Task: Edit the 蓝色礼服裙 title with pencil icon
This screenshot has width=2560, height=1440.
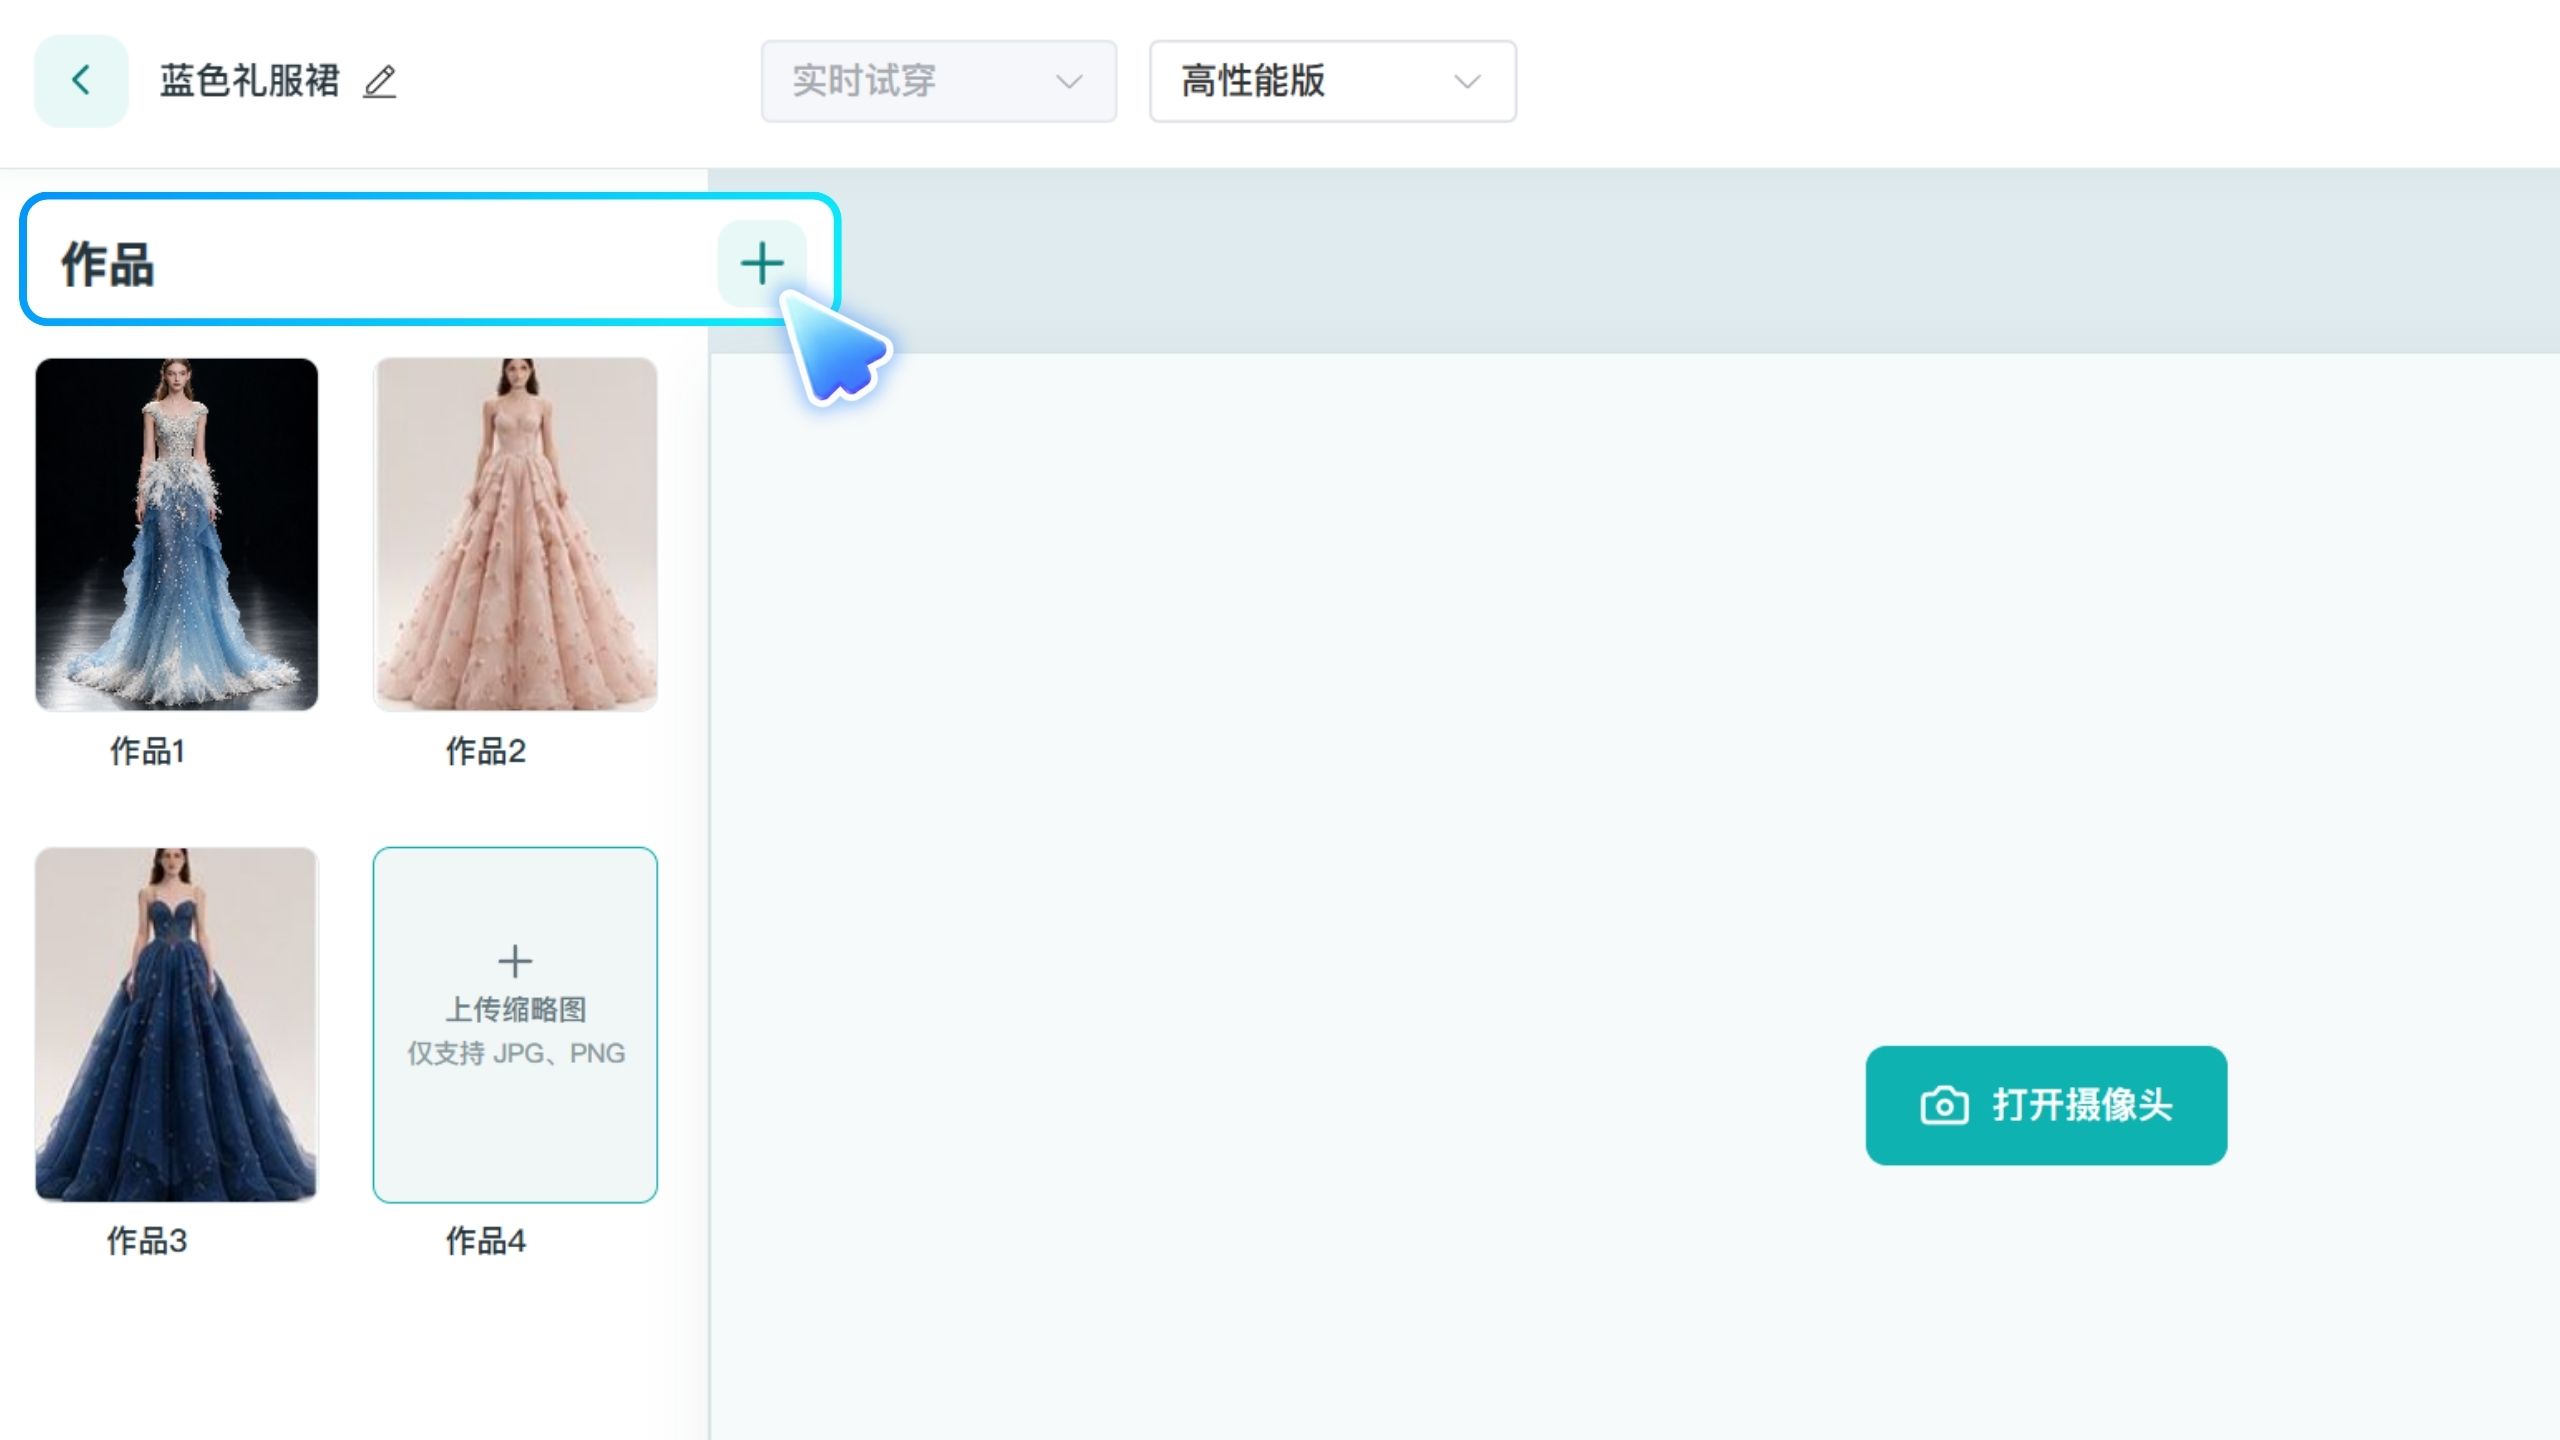Action: point(380,81)
